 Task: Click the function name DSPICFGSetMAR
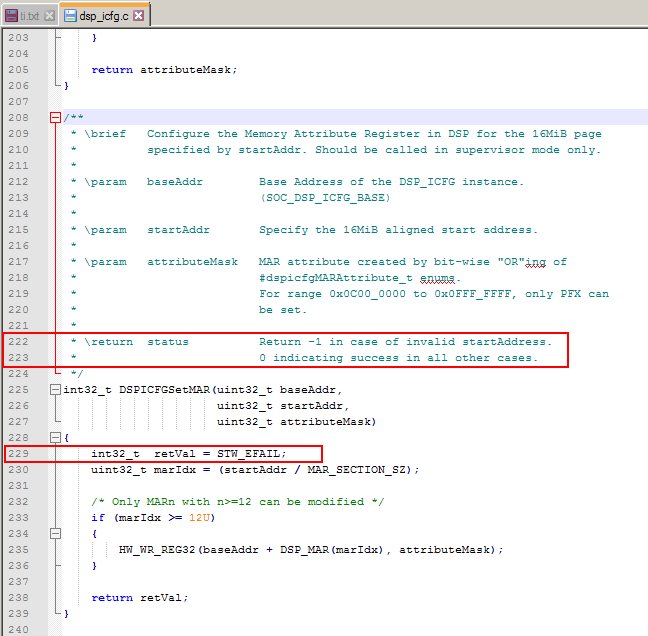point(164,390)
